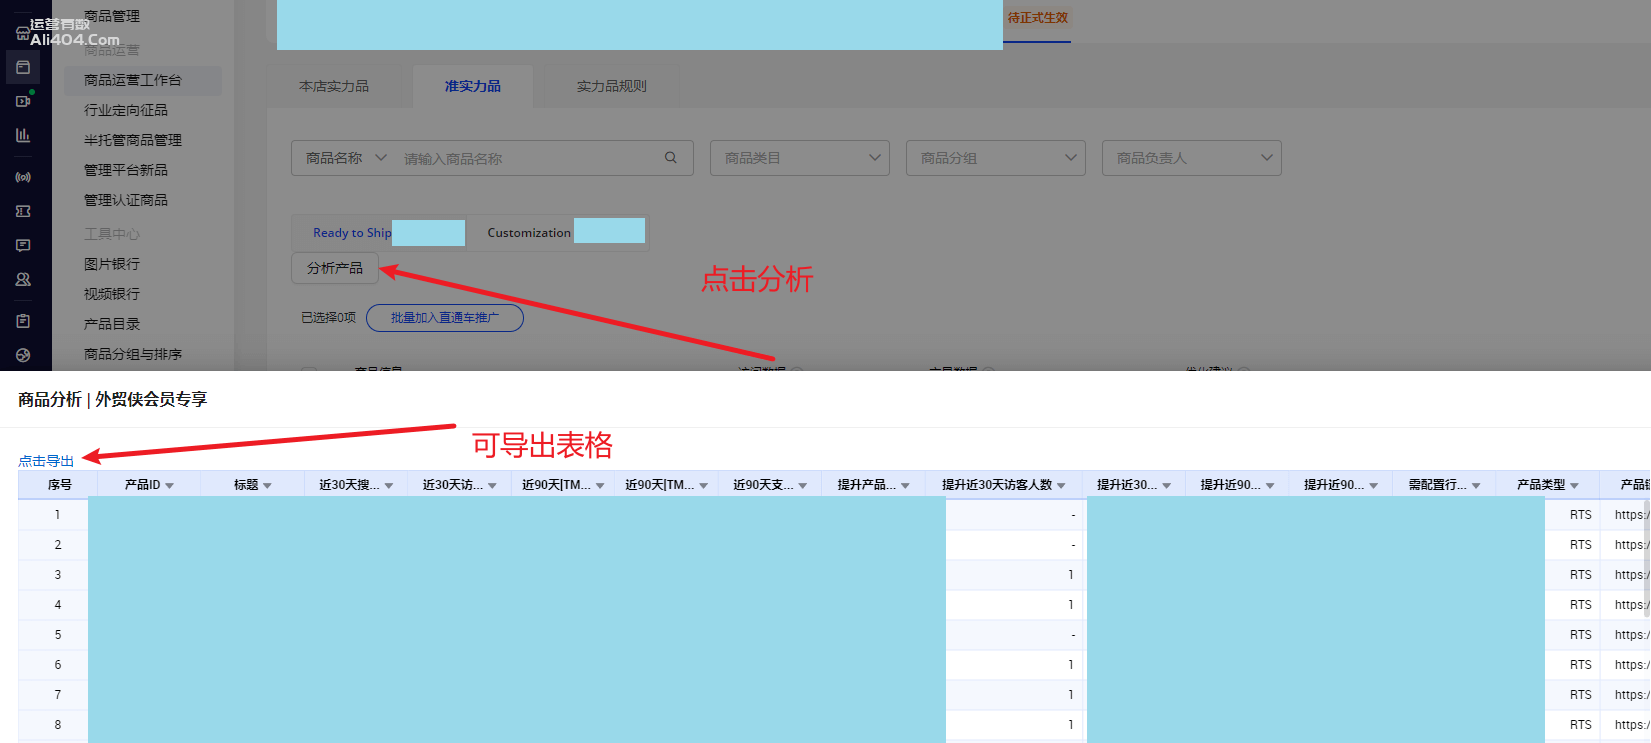Click the 序号 column header
1651x743 pixels.
[x=60, y=484]
